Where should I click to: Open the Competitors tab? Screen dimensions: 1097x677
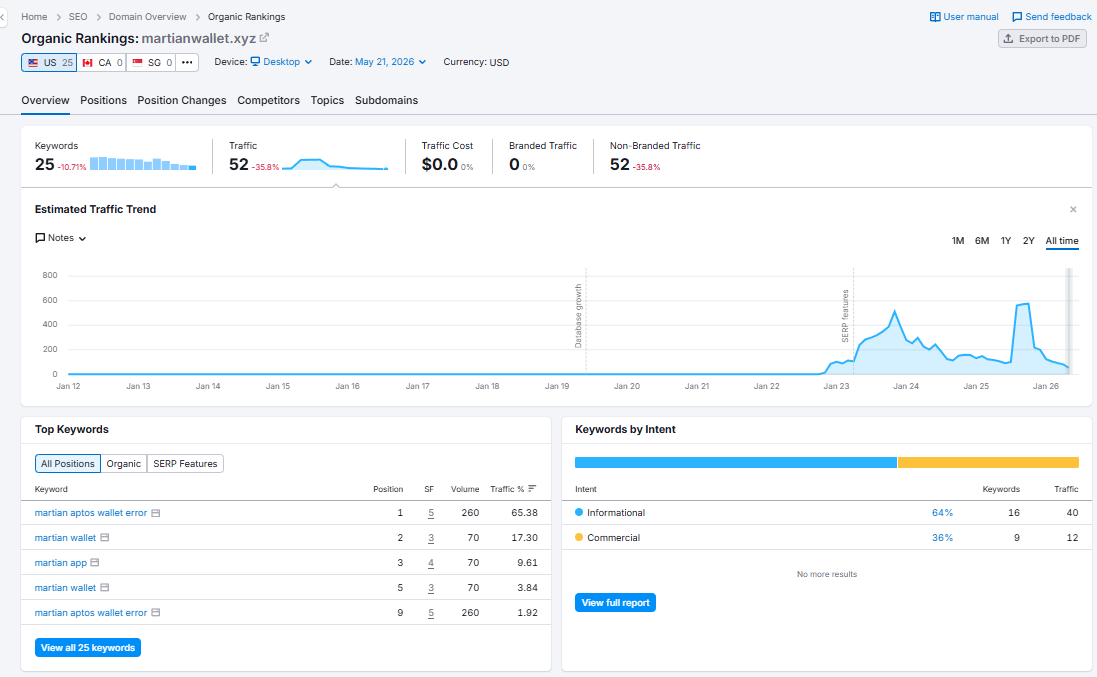point(269,100)
